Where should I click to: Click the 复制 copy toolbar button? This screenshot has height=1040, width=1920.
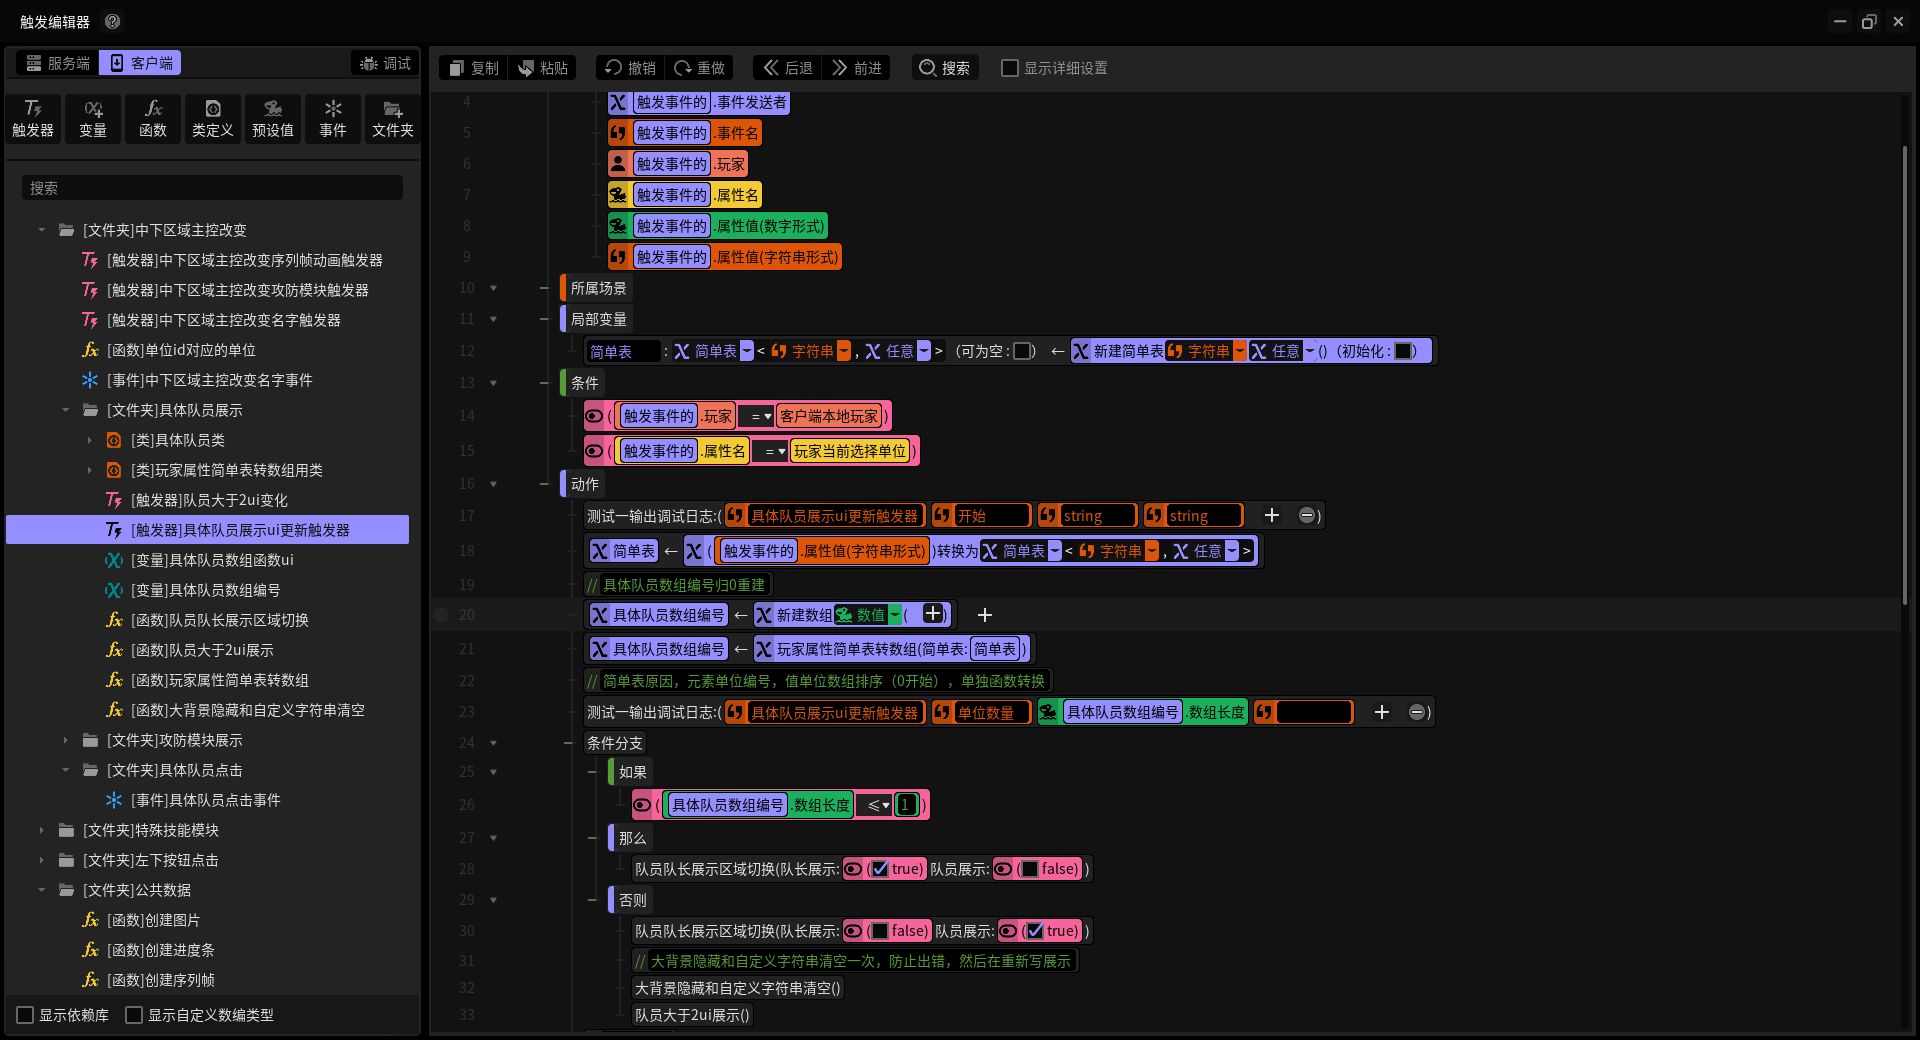474,68
